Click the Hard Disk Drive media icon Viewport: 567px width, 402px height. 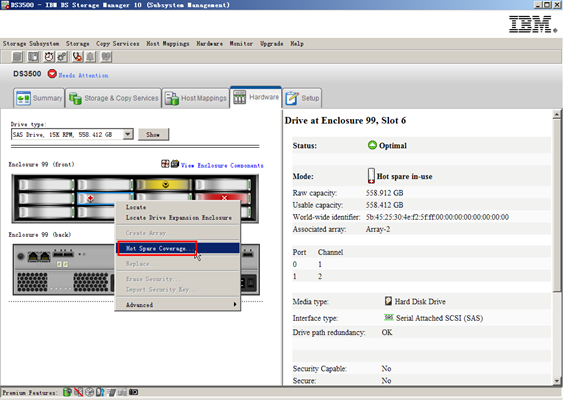pyautogui.click(x=388, y=301)
